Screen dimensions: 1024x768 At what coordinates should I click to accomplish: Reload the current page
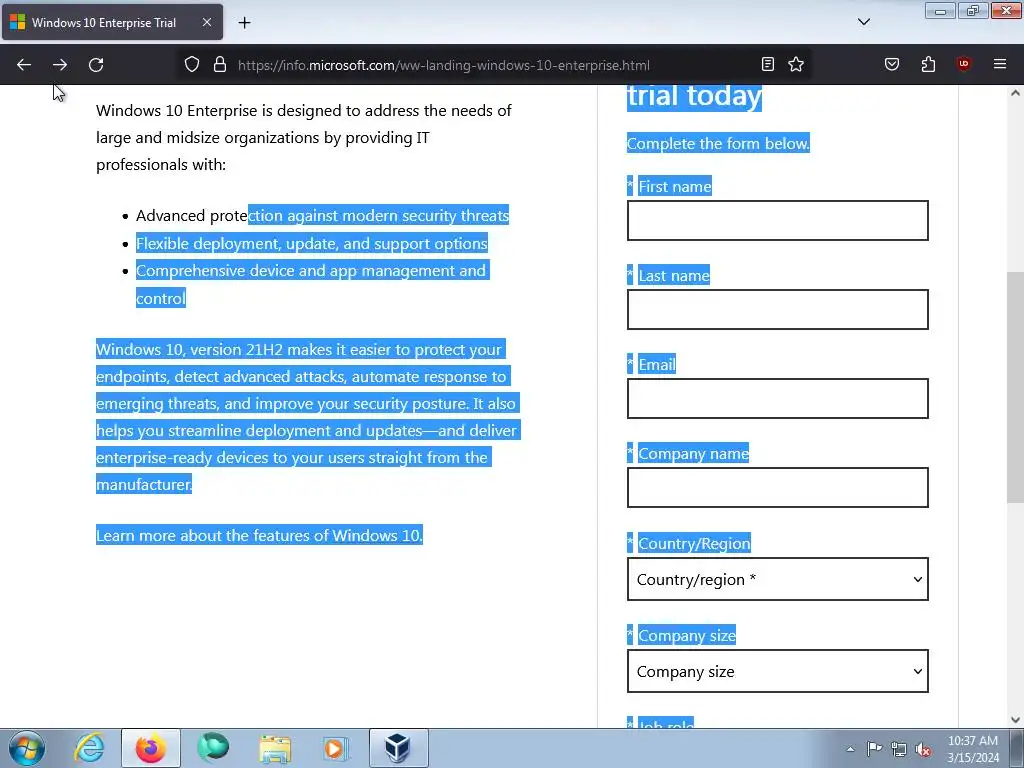click(x=96, y=65)
